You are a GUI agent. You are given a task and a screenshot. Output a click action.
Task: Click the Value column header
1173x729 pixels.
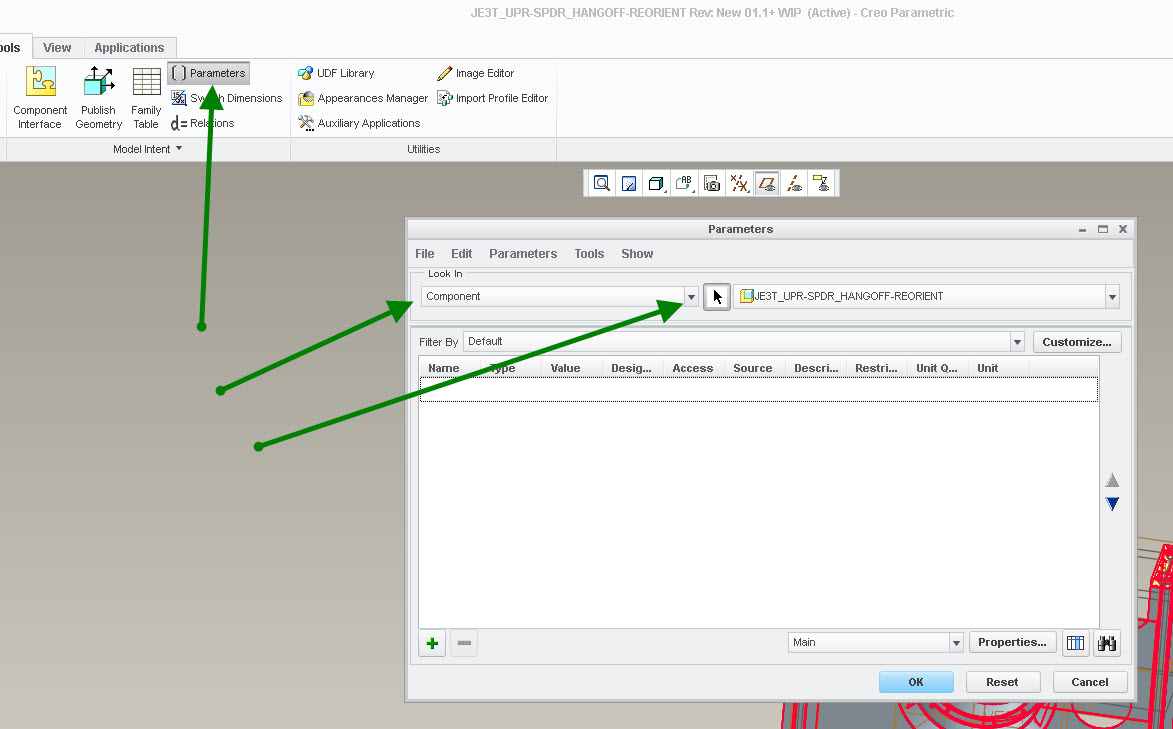pos(572,368)
